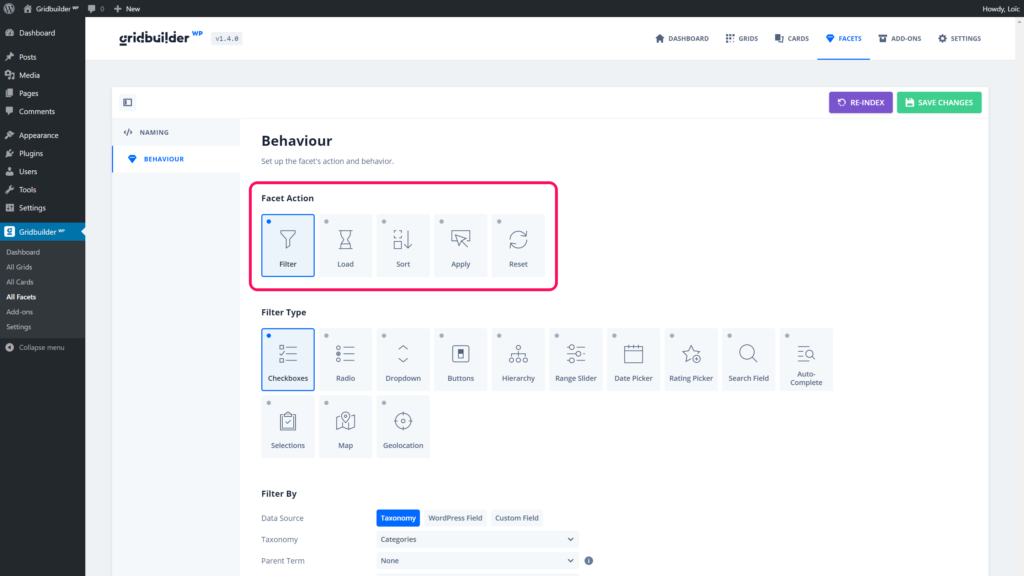Open Add-ons submenu link
The image size is (1024, 576).
click(x=20, y=312)
